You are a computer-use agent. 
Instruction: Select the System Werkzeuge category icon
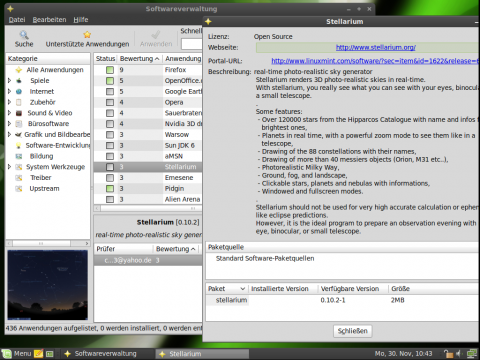19,167
